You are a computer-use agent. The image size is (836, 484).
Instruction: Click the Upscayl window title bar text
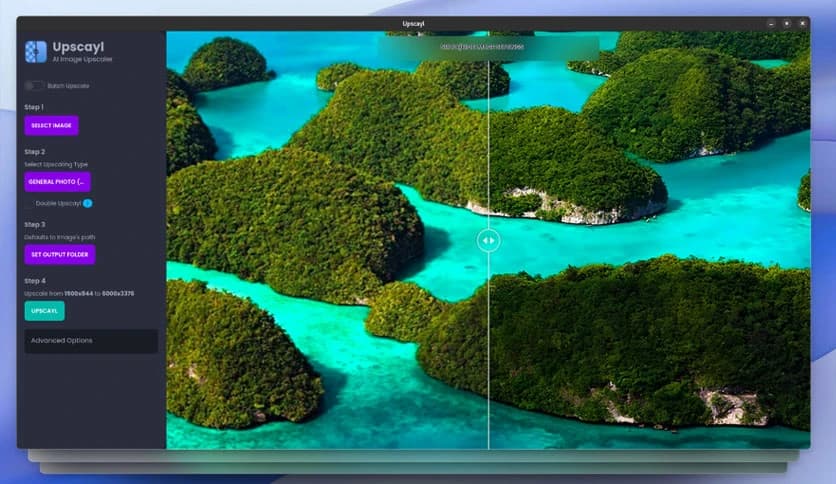(413, 23)
